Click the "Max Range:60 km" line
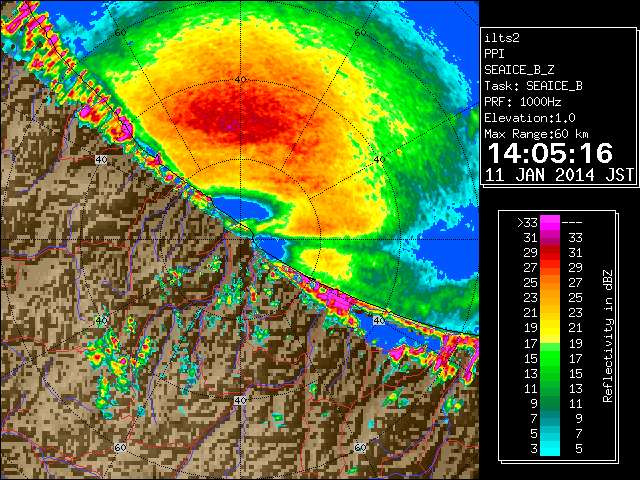 (536, 134)
